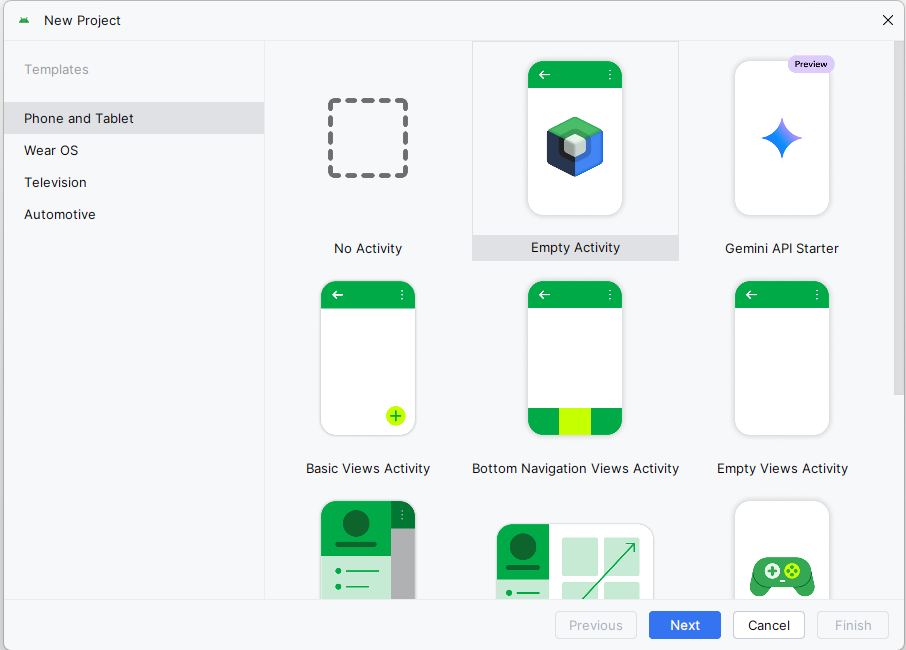The height and width of the screenshot is (650, 906).
Task: Select the Automotive category
Action: [60, 214]
